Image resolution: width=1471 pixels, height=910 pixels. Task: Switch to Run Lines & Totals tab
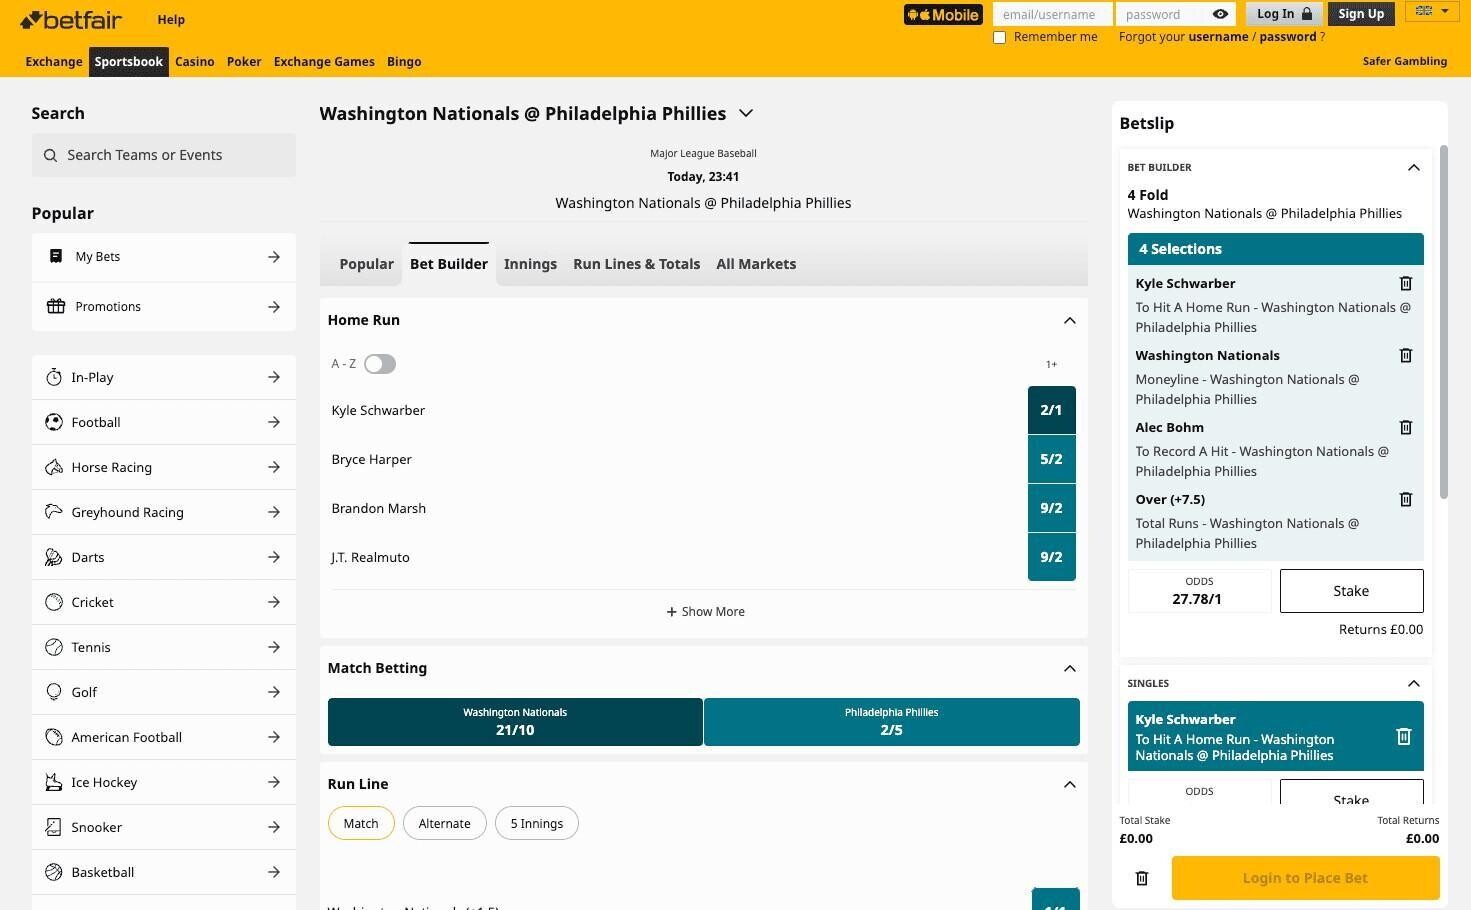coord(636,264)
